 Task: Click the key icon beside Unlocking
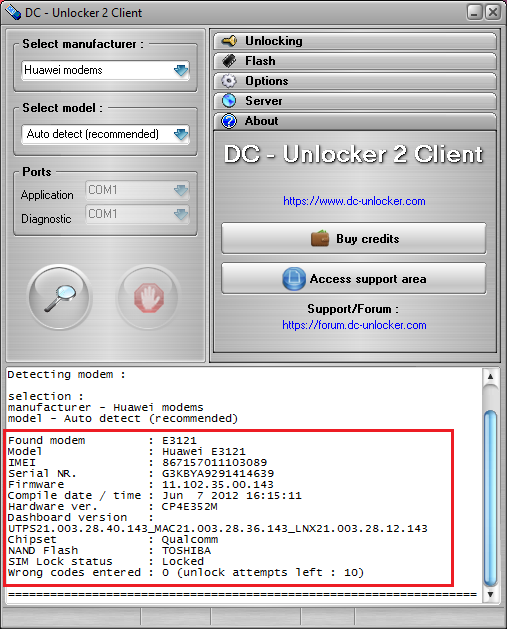(229, 41)
